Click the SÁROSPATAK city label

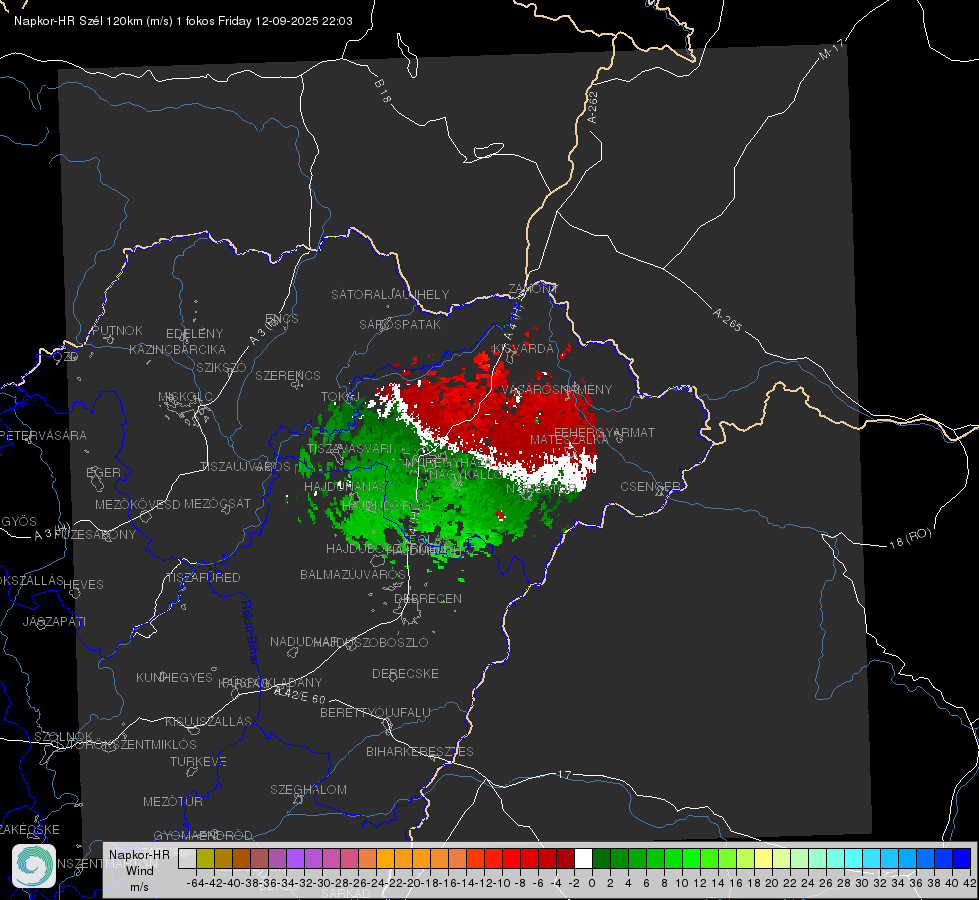coord(400,324)
